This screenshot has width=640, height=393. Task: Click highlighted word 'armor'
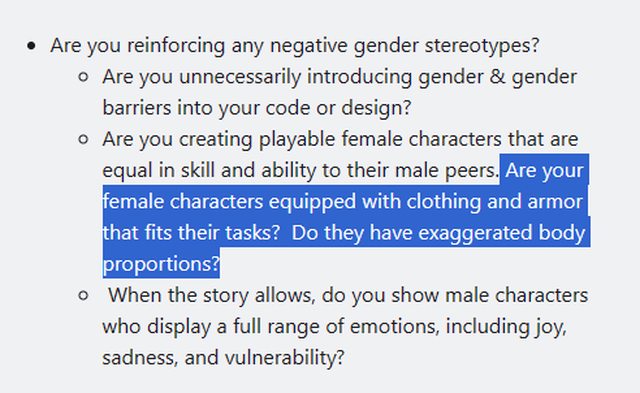[555, 202]
